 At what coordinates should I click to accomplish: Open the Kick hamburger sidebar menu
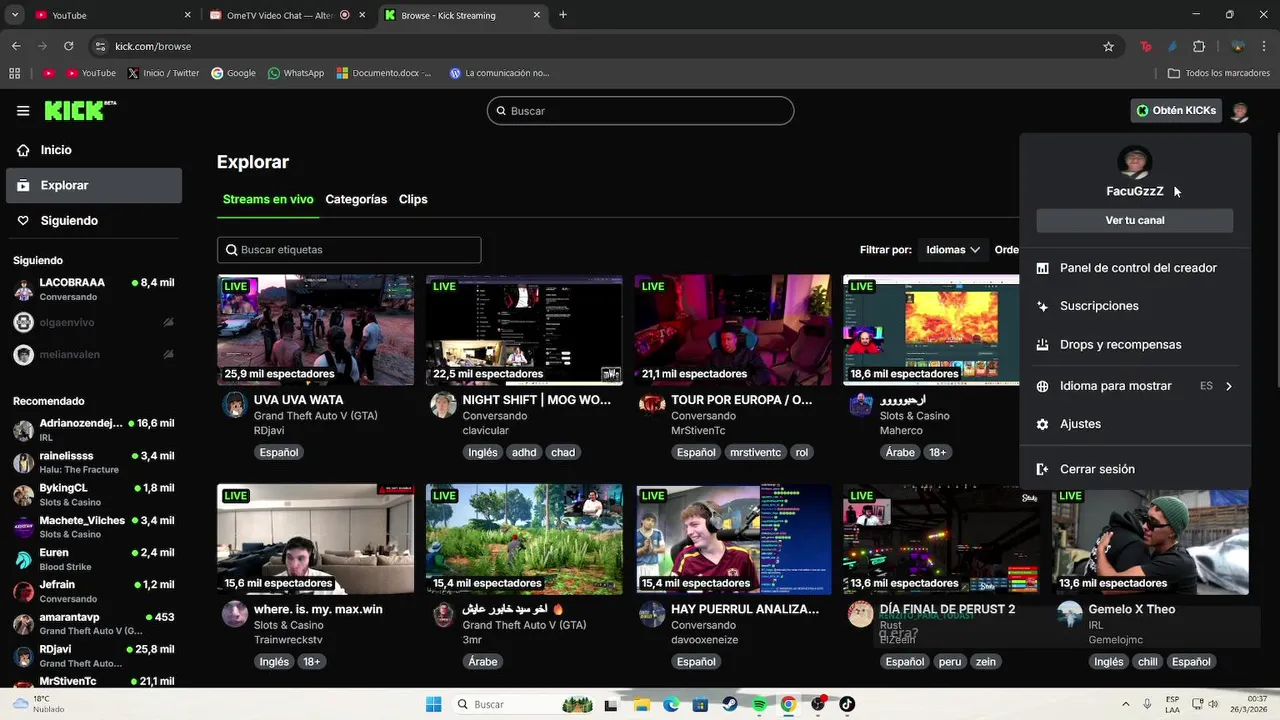(x=23, y=111)
